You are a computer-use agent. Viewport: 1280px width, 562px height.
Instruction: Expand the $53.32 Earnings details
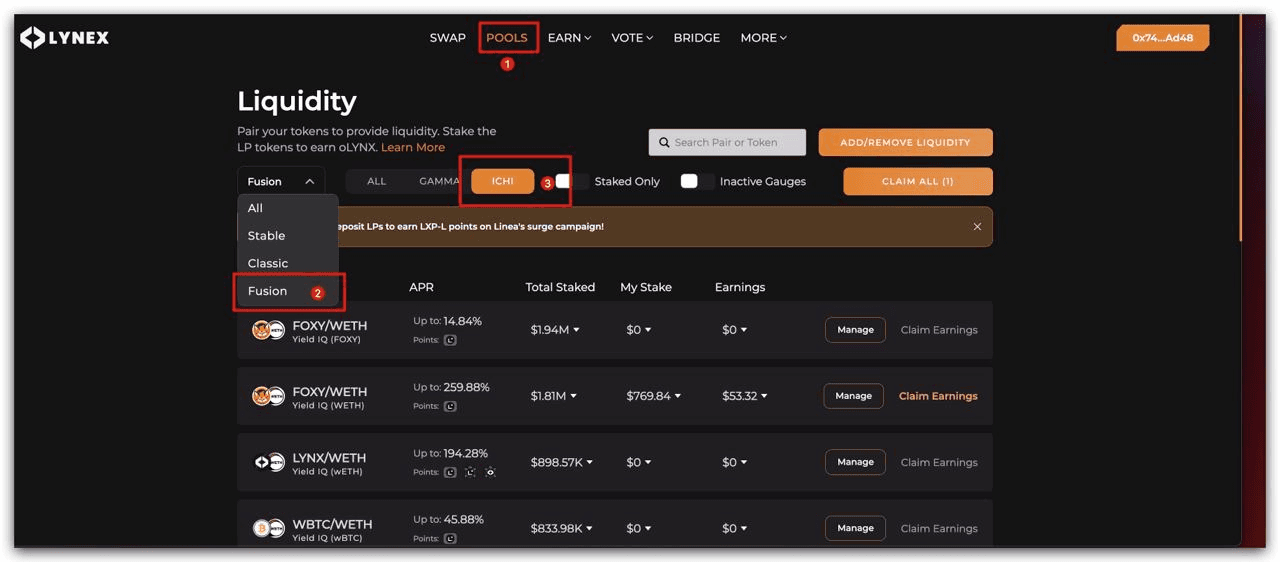pyautogui.click(x=745, y=396)
